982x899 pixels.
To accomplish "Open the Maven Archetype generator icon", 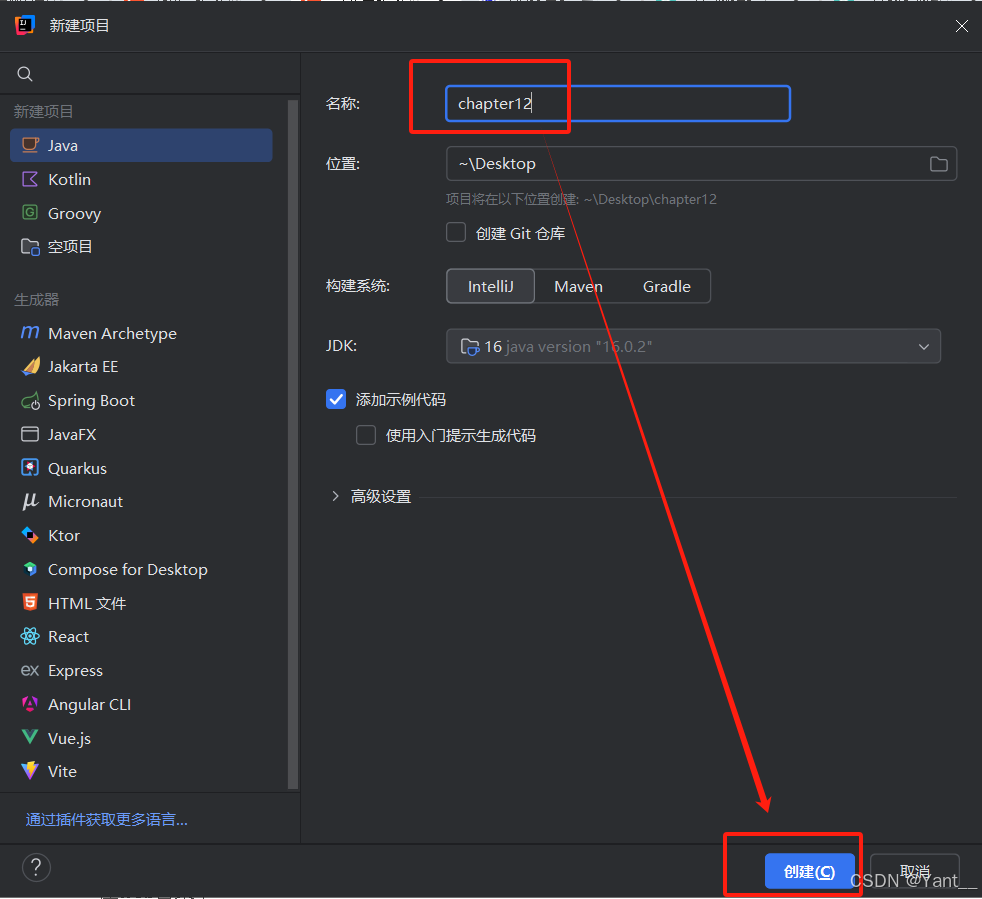I will coord(30,333).
